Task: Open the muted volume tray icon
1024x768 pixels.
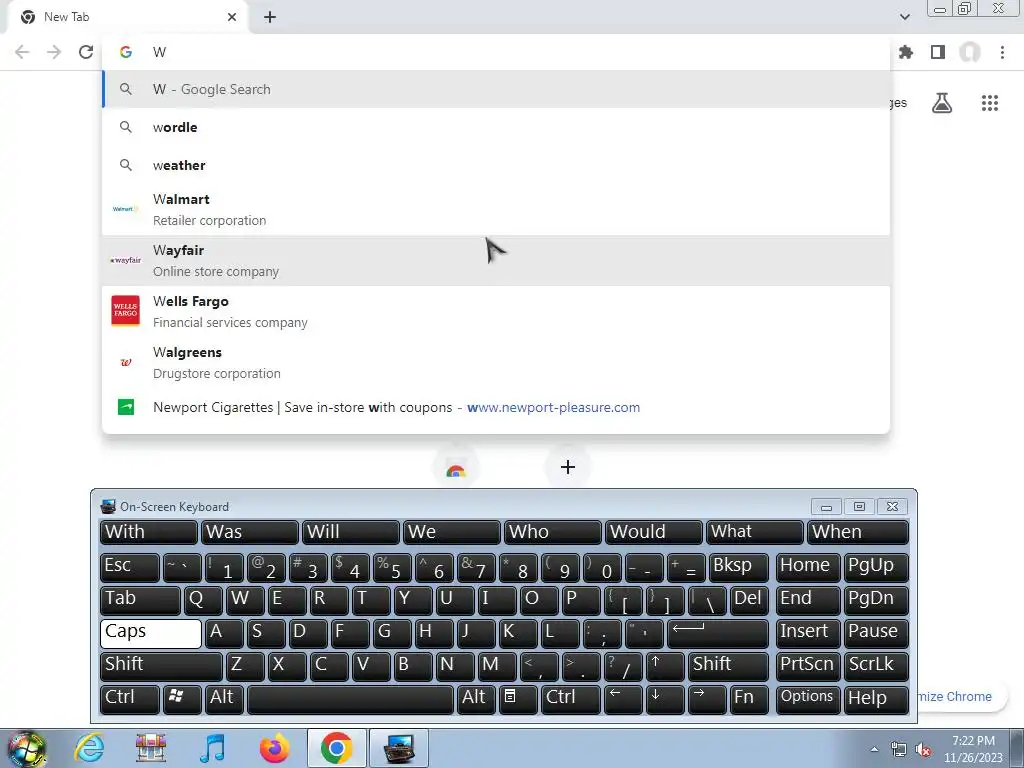Action: click(923, 749)
